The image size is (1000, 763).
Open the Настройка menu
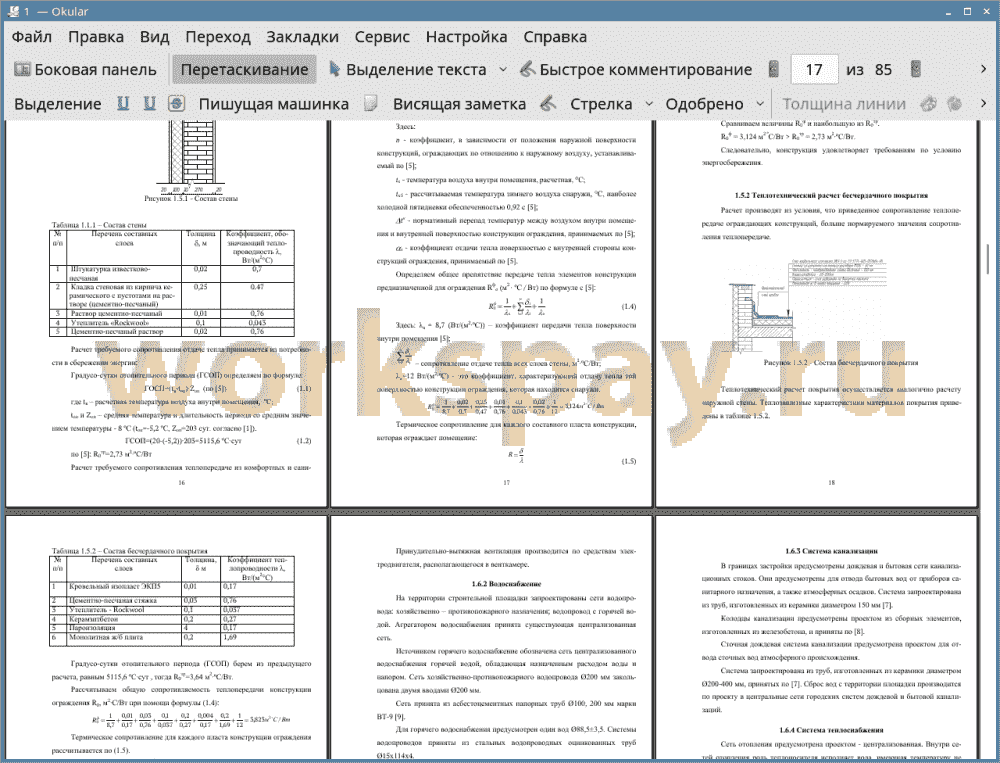coord(466,37)
